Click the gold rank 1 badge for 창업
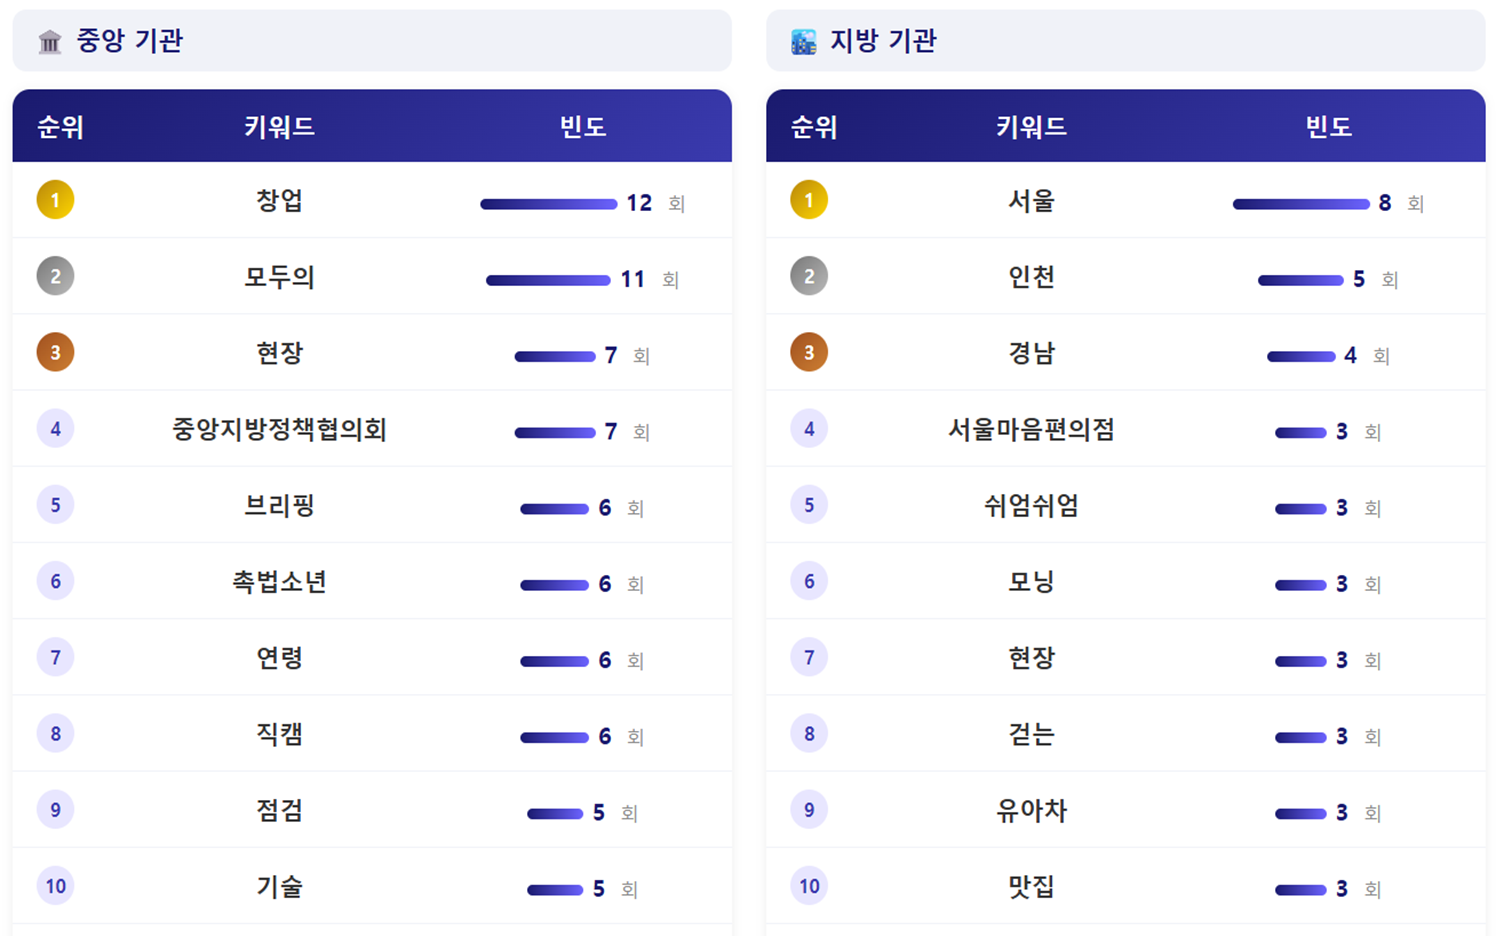Image resolution: width=1504 pixels, height=936 pixels. [x=55, y=200]
